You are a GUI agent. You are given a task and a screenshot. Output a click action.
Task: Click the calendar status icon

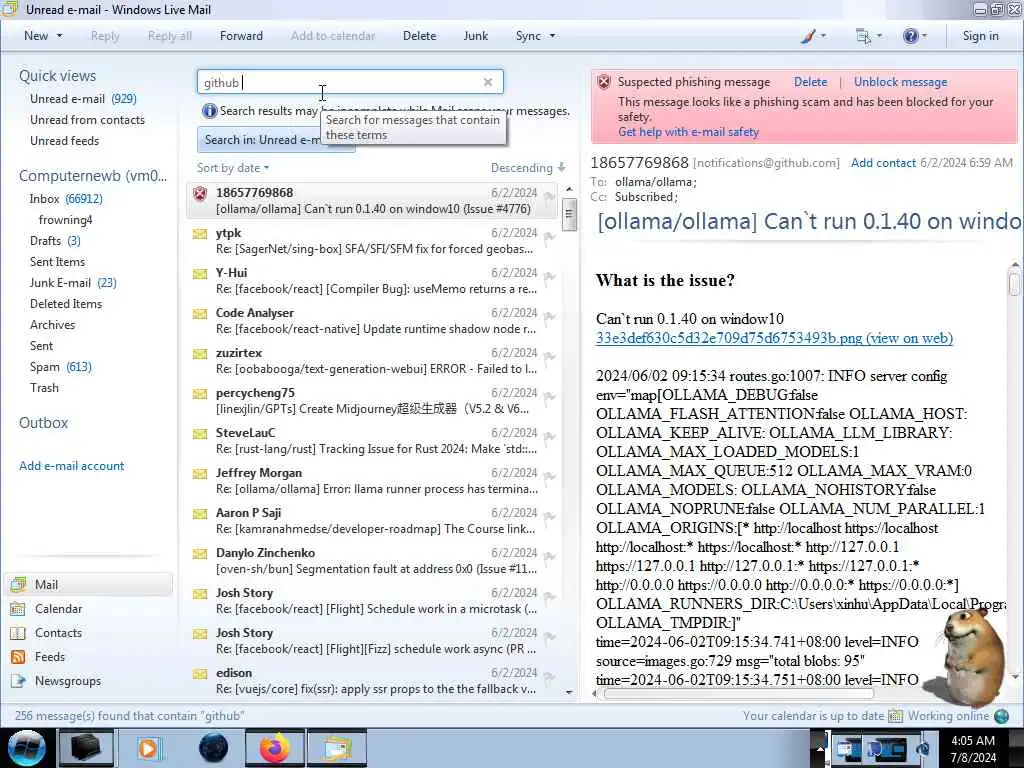point(895,716)
